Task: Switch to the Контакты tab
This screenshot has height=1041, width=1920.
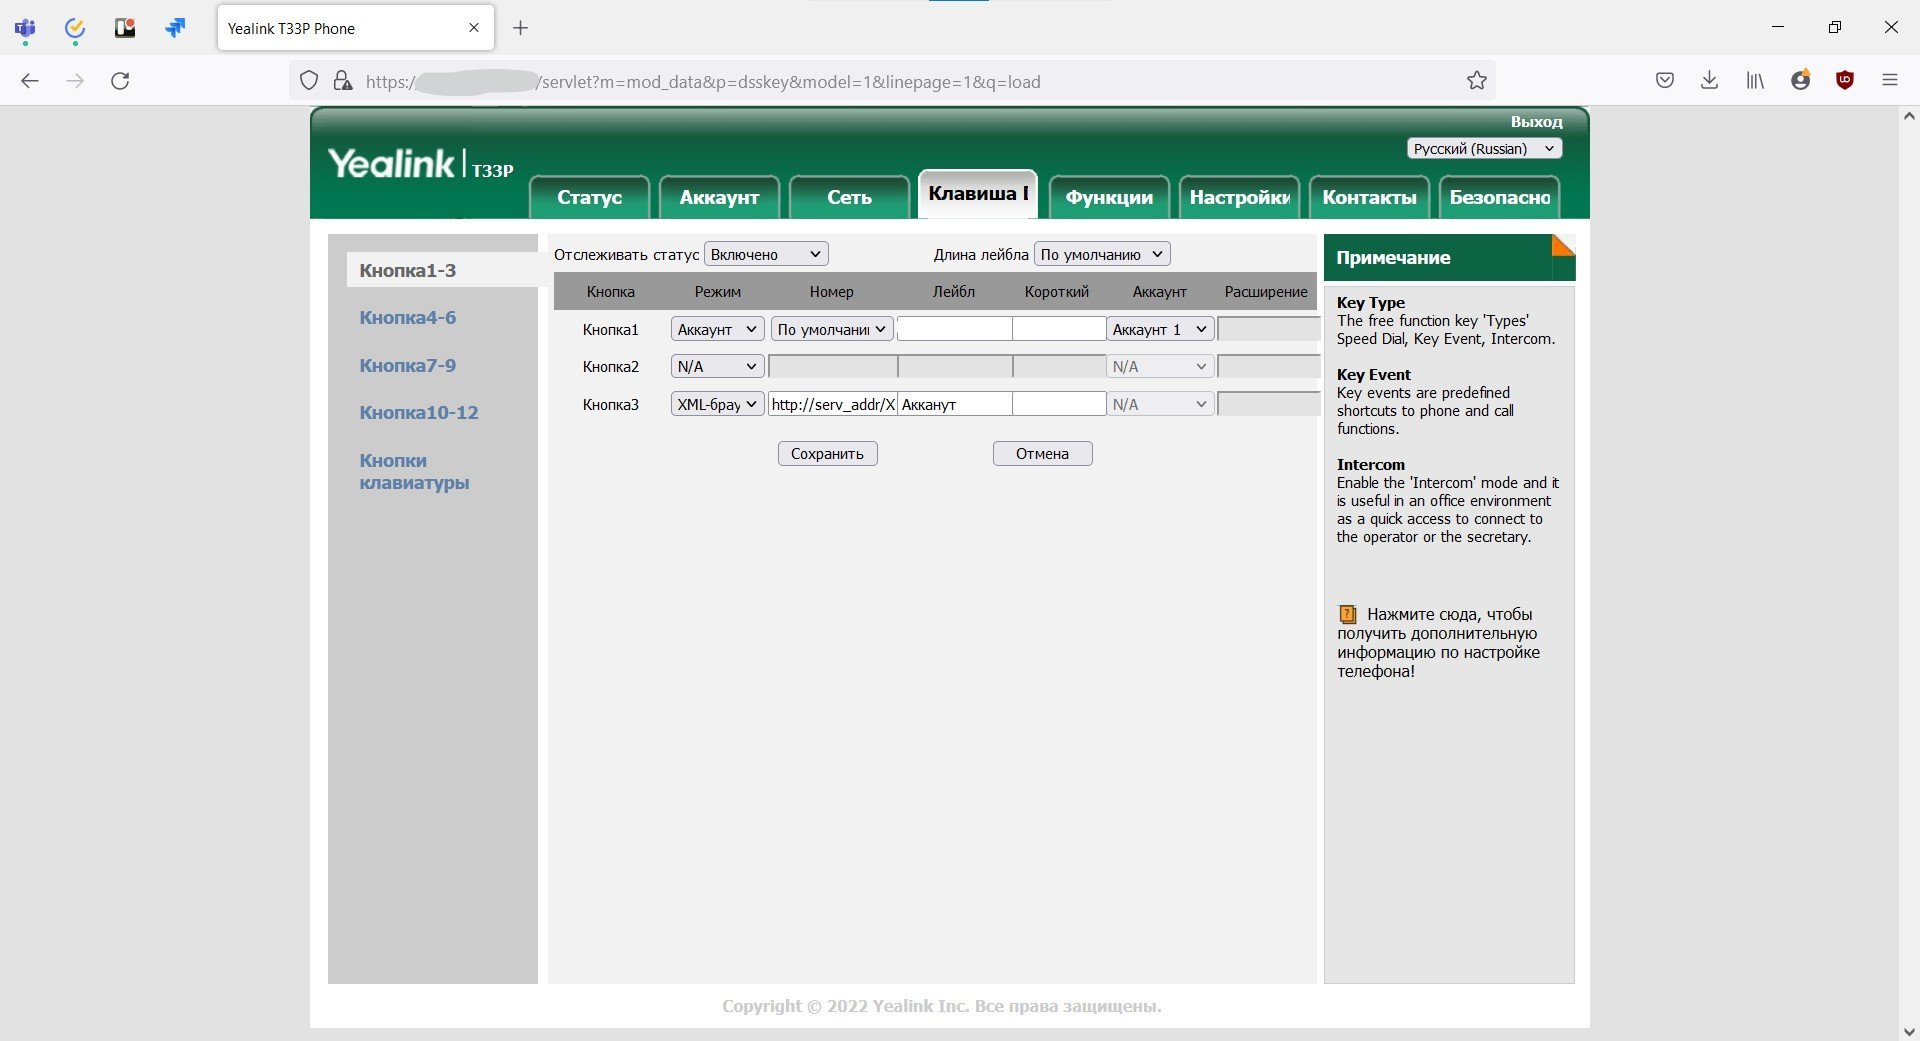Action: click(x=1369, y=197)
